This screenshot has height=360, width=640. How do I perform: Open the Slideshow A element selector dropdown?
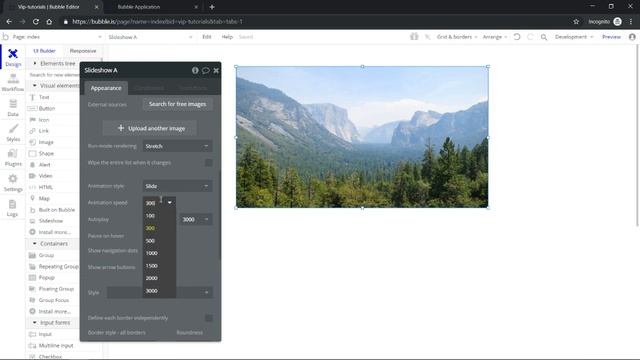click(150, 37)
